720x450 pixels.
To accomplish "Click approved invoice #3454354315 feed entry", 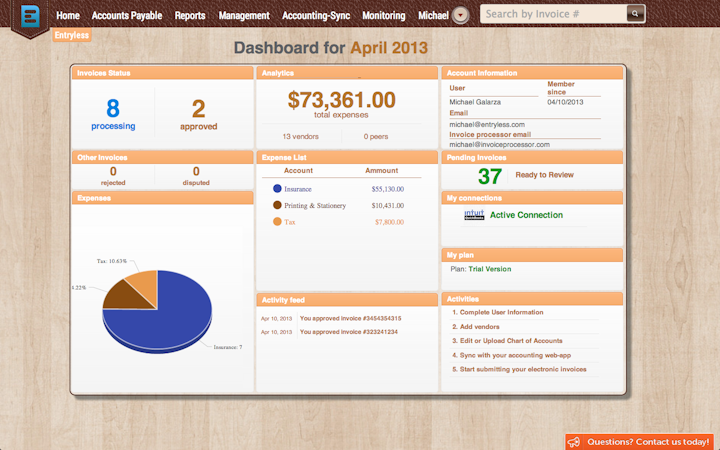I will 350,318.
